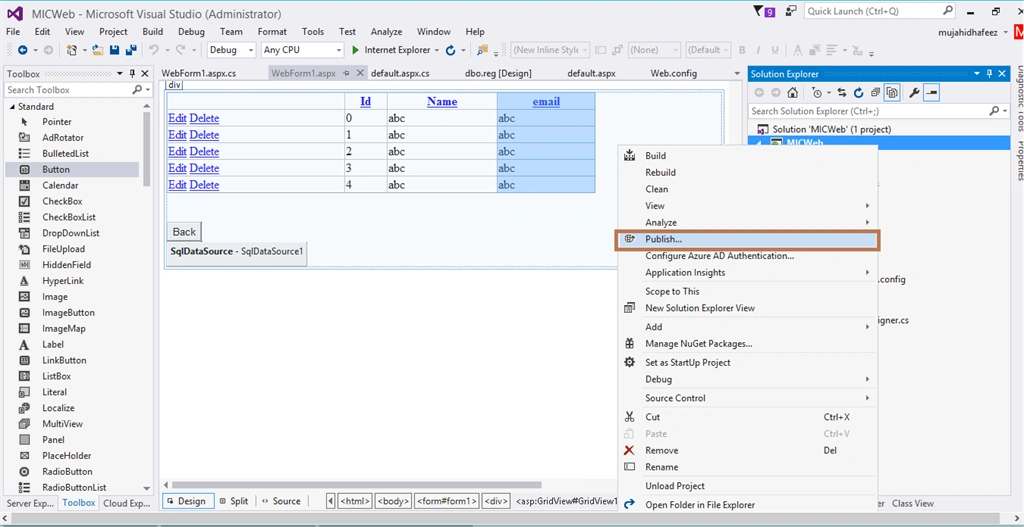Collapse the Standard toolbox group
The width and height of the screenshot is (1024, 527).
click(x=12, y=106)
